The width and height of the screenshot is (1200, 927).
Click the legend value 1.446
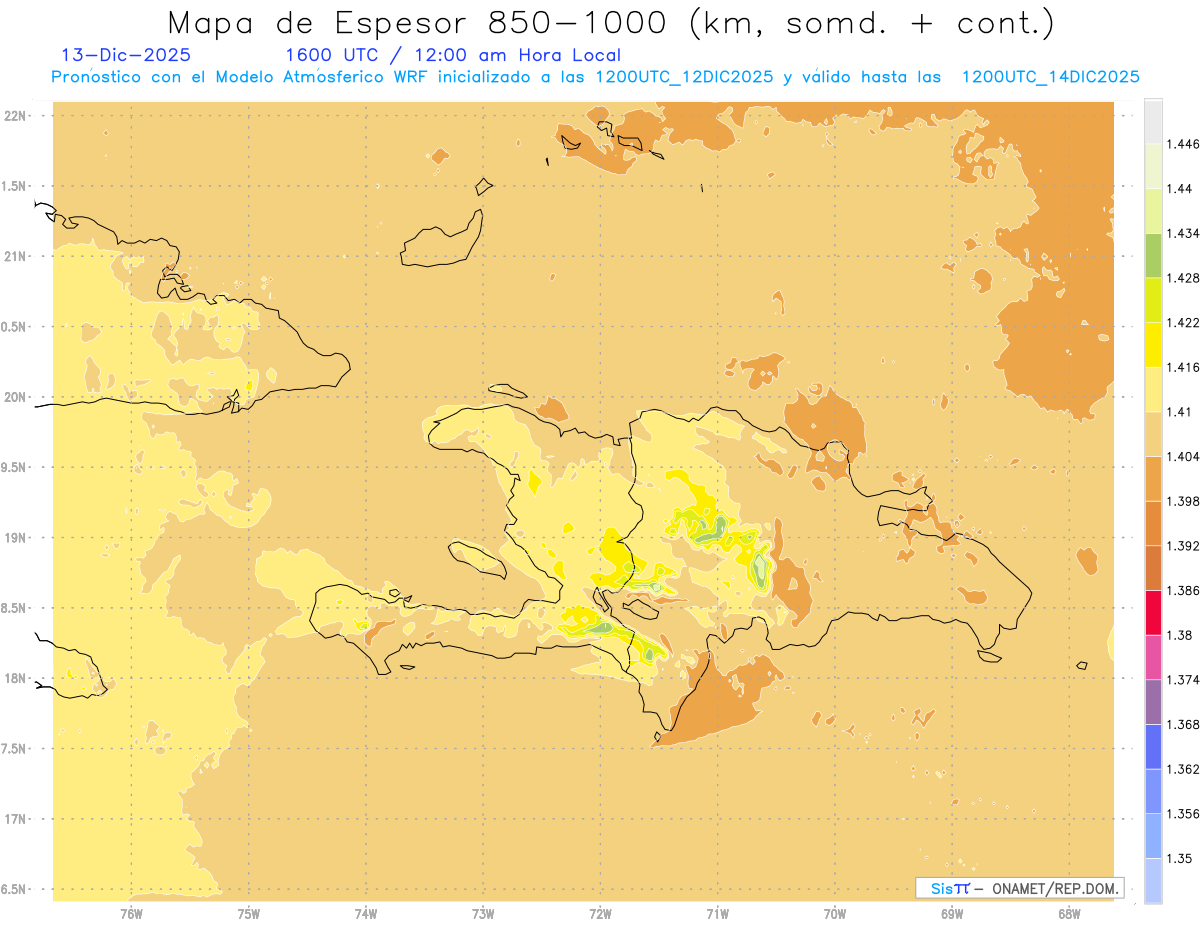[x=1183, y=144]
